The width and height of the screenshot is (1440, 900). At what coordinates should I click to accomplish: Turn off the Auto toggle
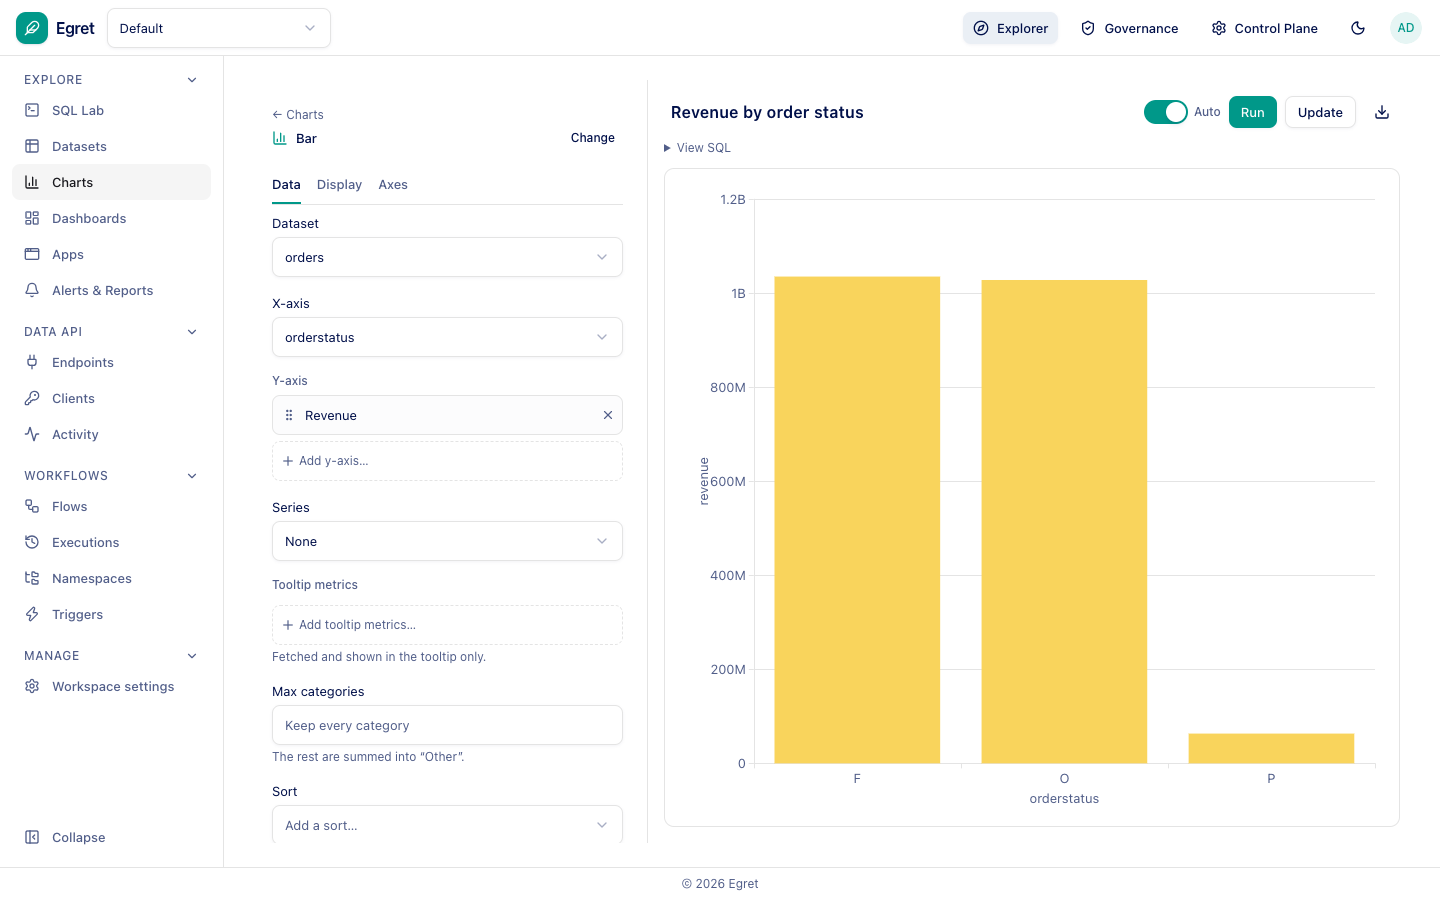(x=1165, y=112)
